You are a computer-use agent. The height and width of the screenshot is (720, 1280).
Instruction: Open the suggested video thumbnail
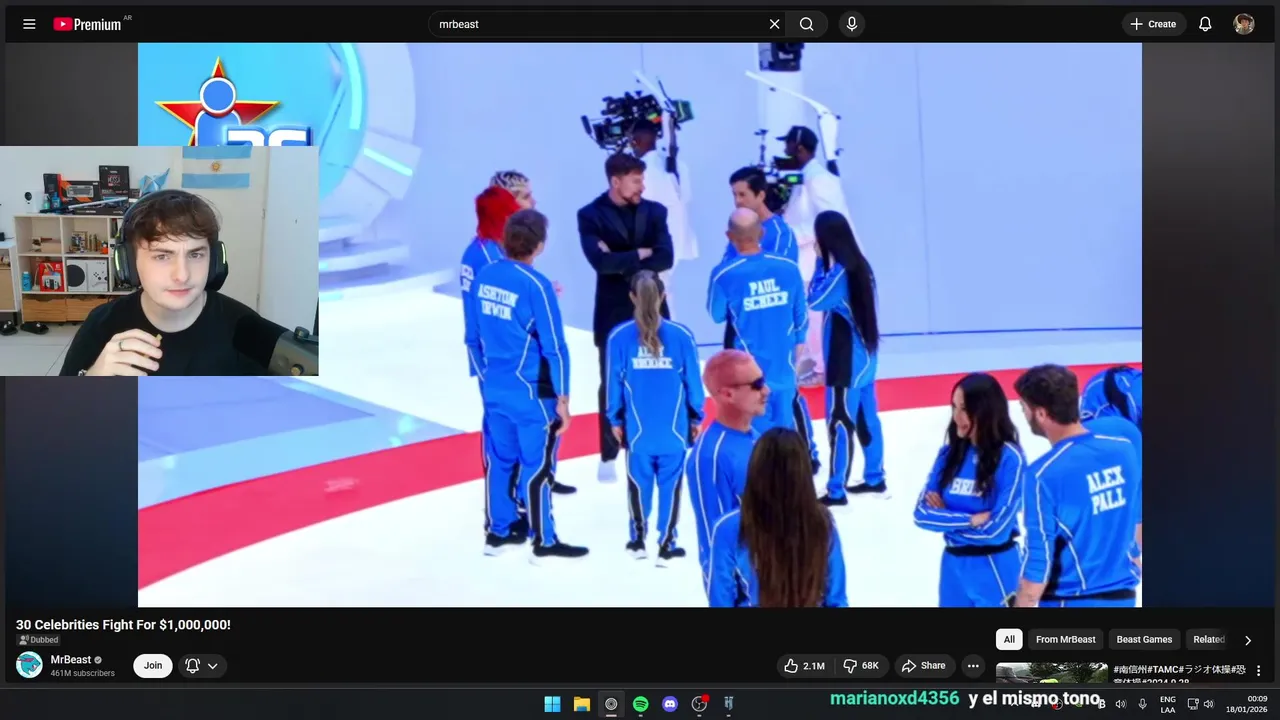click(x=1051, y=673)
